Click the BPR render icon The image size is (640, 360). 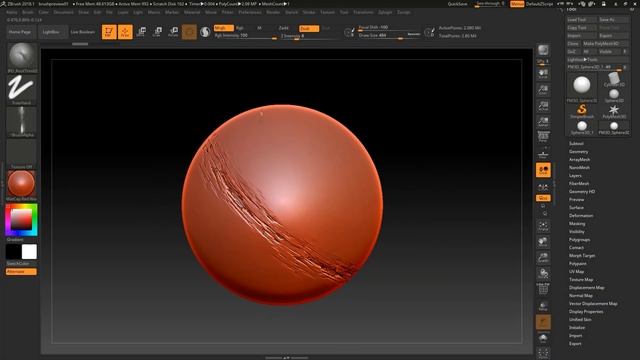click(543, 50)
